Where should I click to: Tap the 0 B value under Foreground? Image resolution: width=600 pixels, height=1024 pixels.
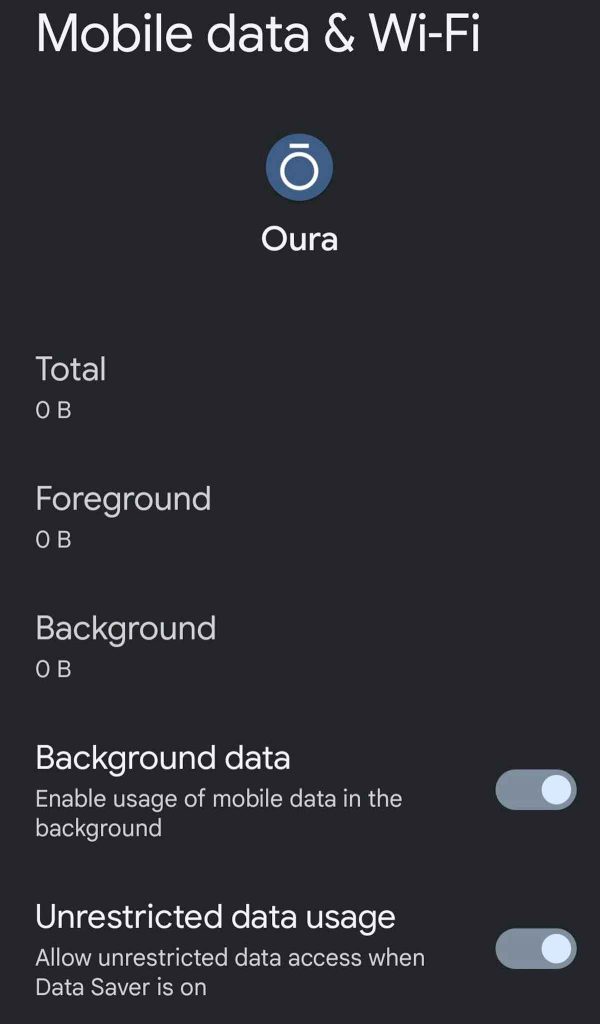tap(54, 540)
